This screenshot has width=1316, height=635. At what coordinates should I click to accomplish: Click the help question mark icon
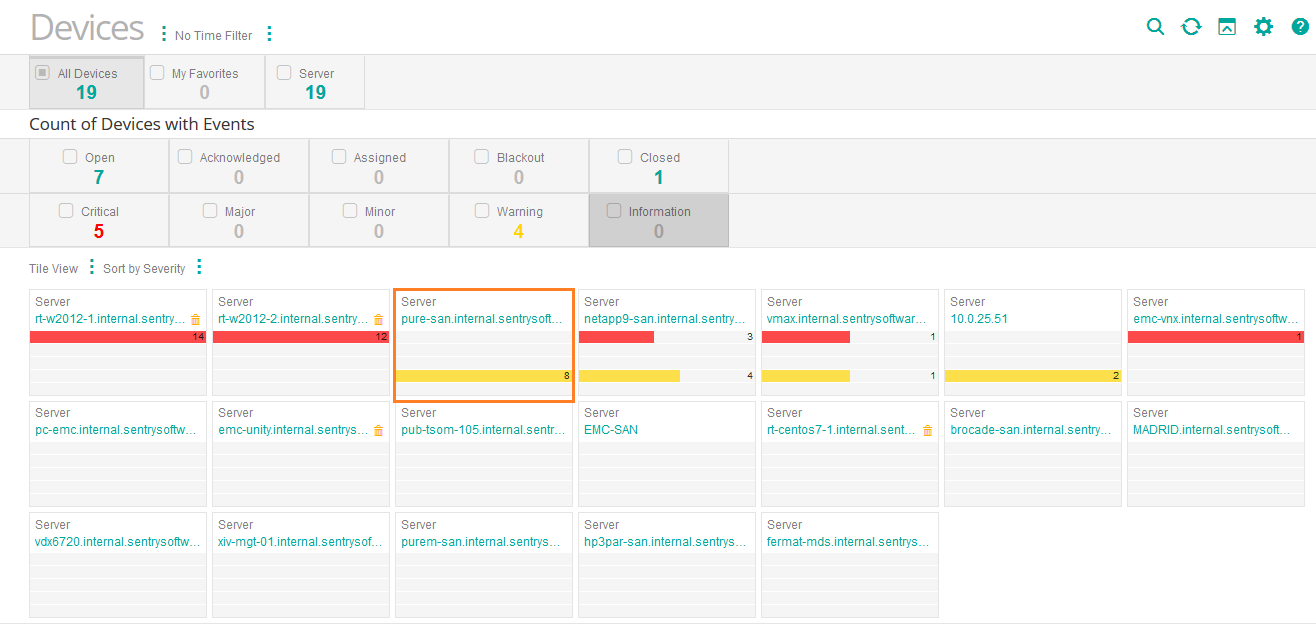point(1299,27)
